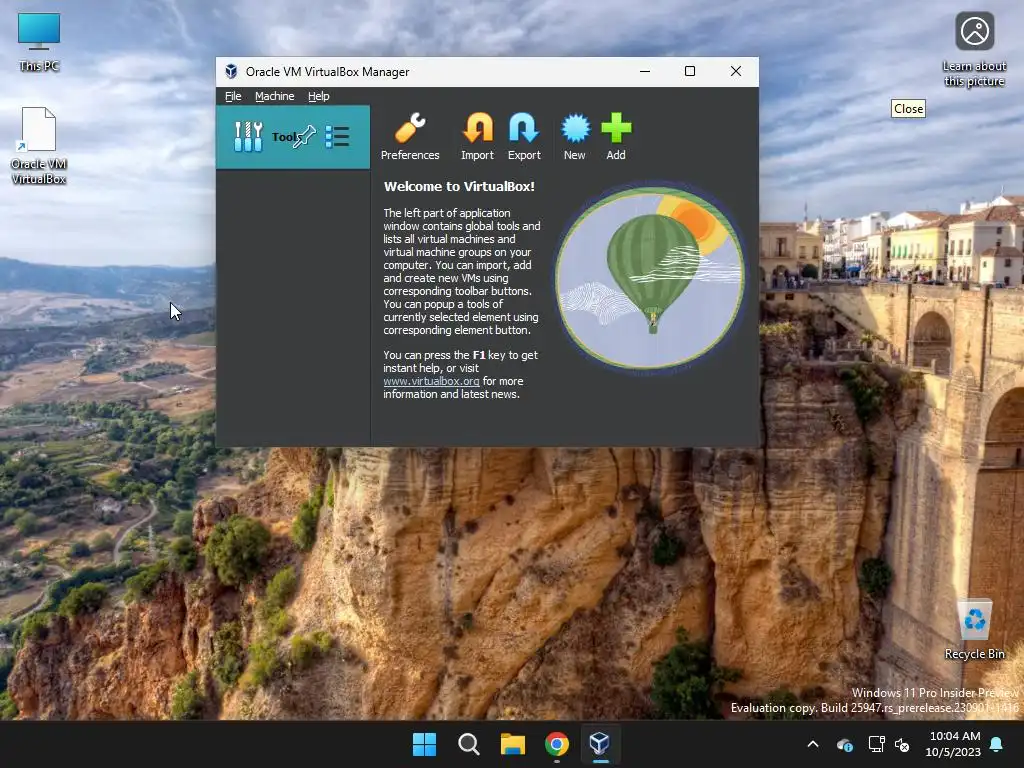The height and width of the screenshot is (768, 1024).
Task: Open the Windows Start menu
Action: (x=424, y=744)
